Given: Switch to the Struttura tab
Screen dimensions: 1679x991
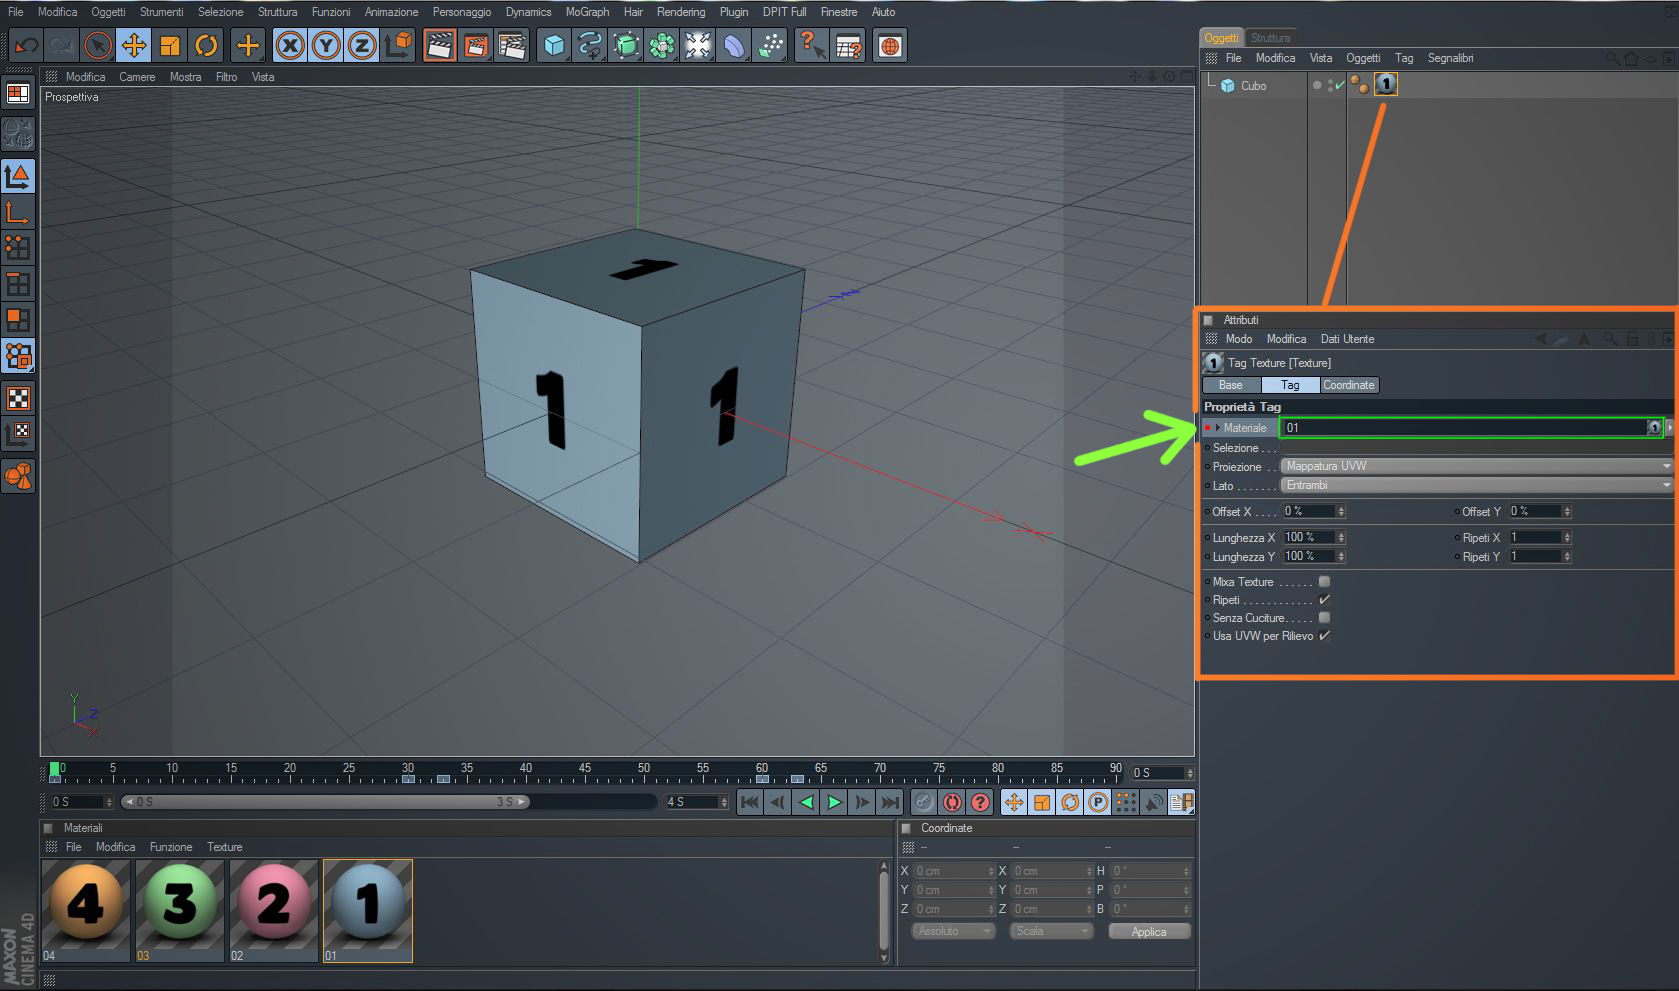Looking at the screenshot, I should [x=1270, y=38].
